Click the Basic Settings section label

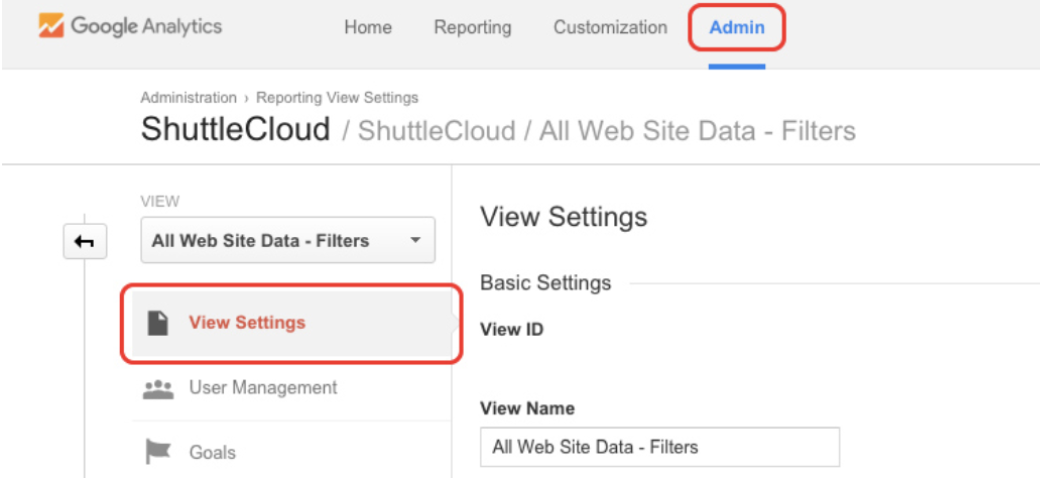click(545, 283)
